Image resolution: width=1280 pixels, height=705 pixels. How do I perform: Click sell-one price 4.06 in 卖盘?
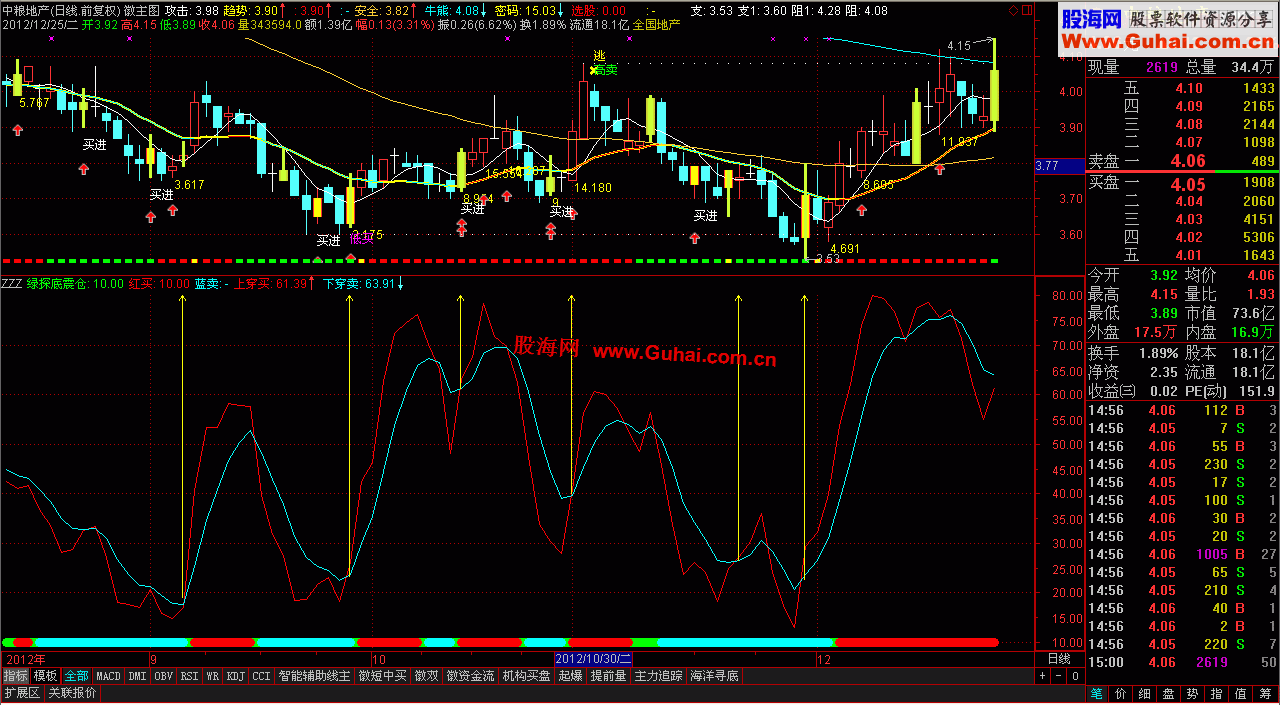pyautogui.click(x=1188, y=160)
